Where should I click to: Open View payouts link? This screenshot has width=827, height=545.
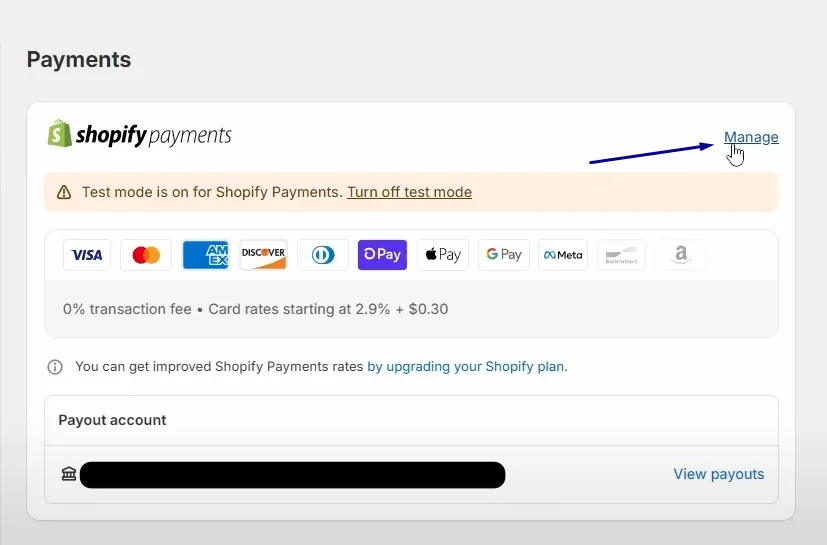pyautogui.click(x=719, y=474)
